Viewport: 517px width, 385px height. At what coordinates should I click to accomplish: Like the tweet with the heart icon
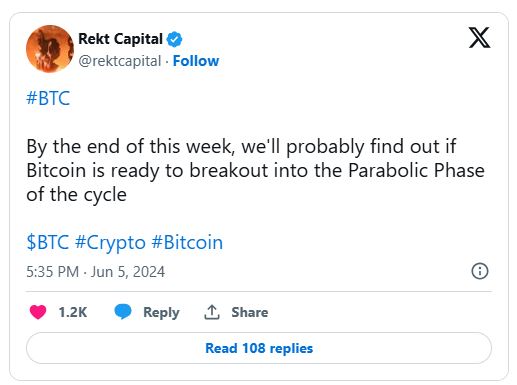[x=38, y=312]
